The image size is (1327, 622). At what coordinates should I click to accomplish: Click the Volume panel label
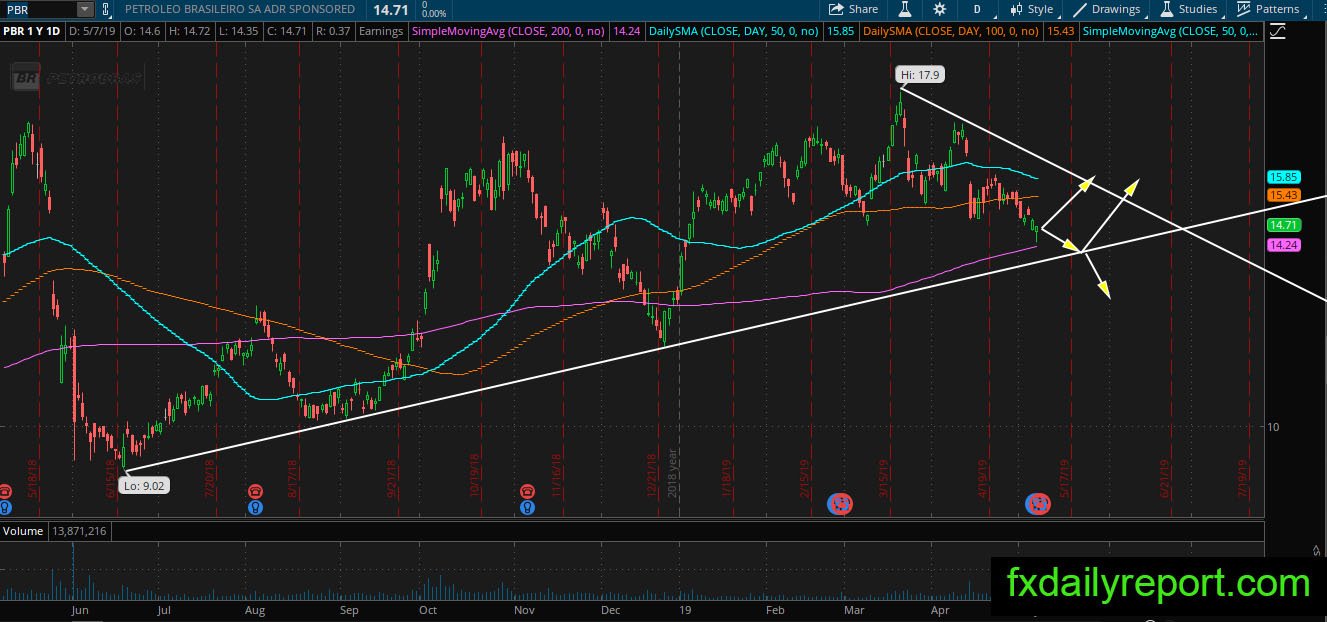[22, 531]
